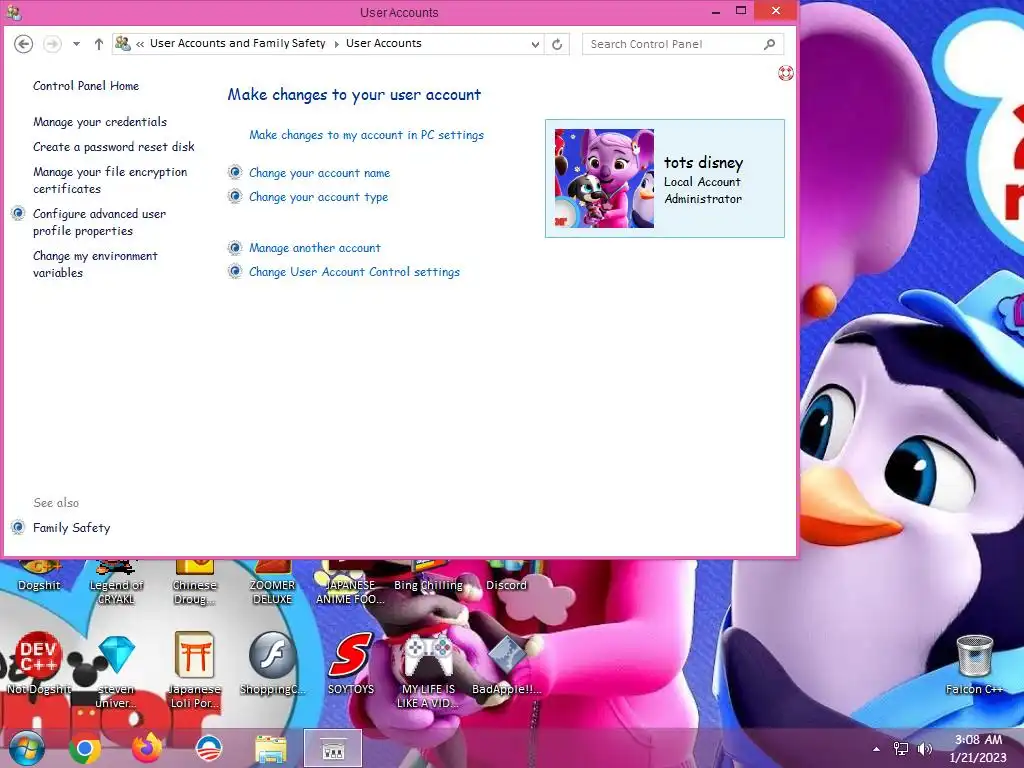Open Help via the lifebuoy icon
The image size is (1024, 768).
point(786,73)
